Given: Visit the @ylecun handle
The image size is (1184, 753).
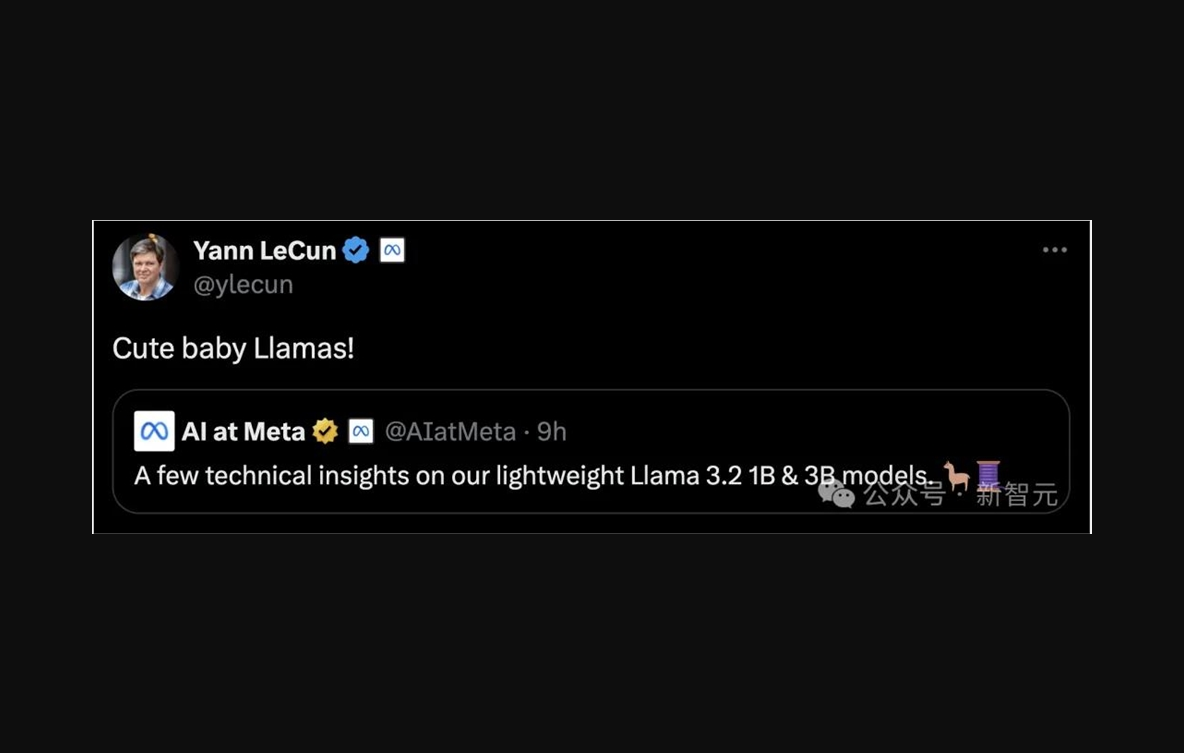Looking at the screenshot, I should [243, 285].
